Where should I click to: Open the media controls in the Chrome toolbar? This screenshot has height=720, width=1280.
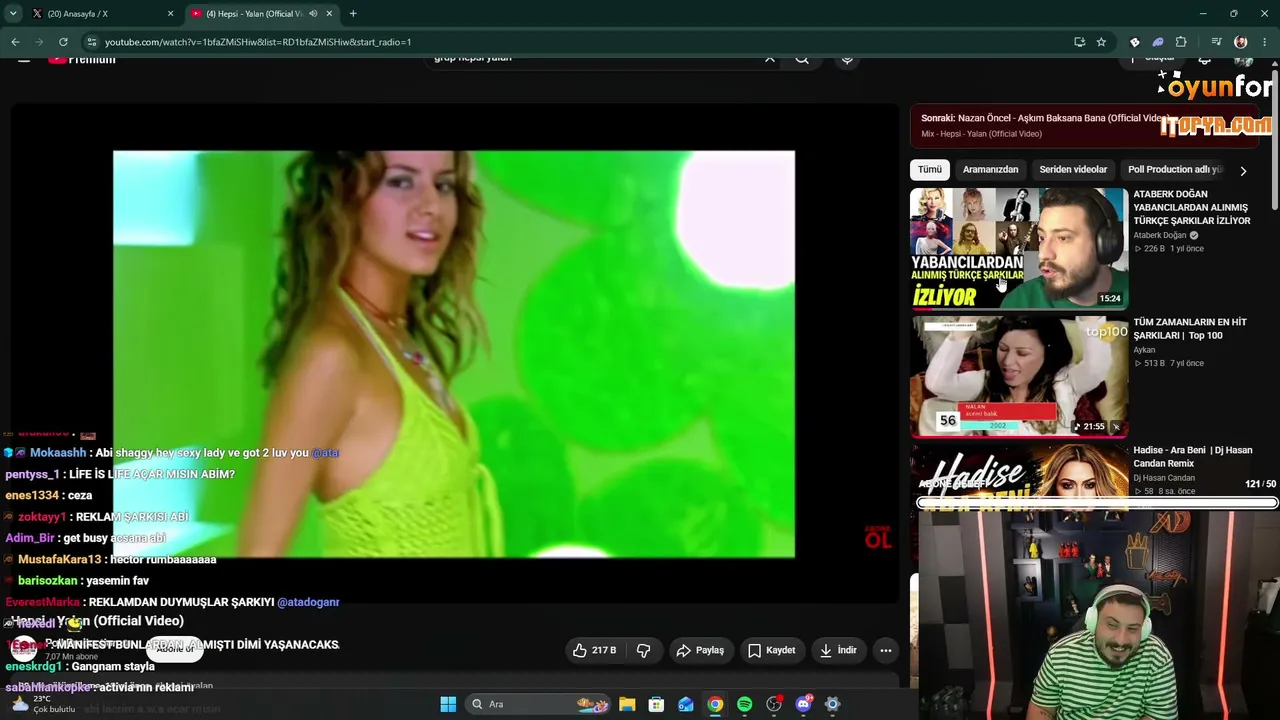pos(1216,42)
